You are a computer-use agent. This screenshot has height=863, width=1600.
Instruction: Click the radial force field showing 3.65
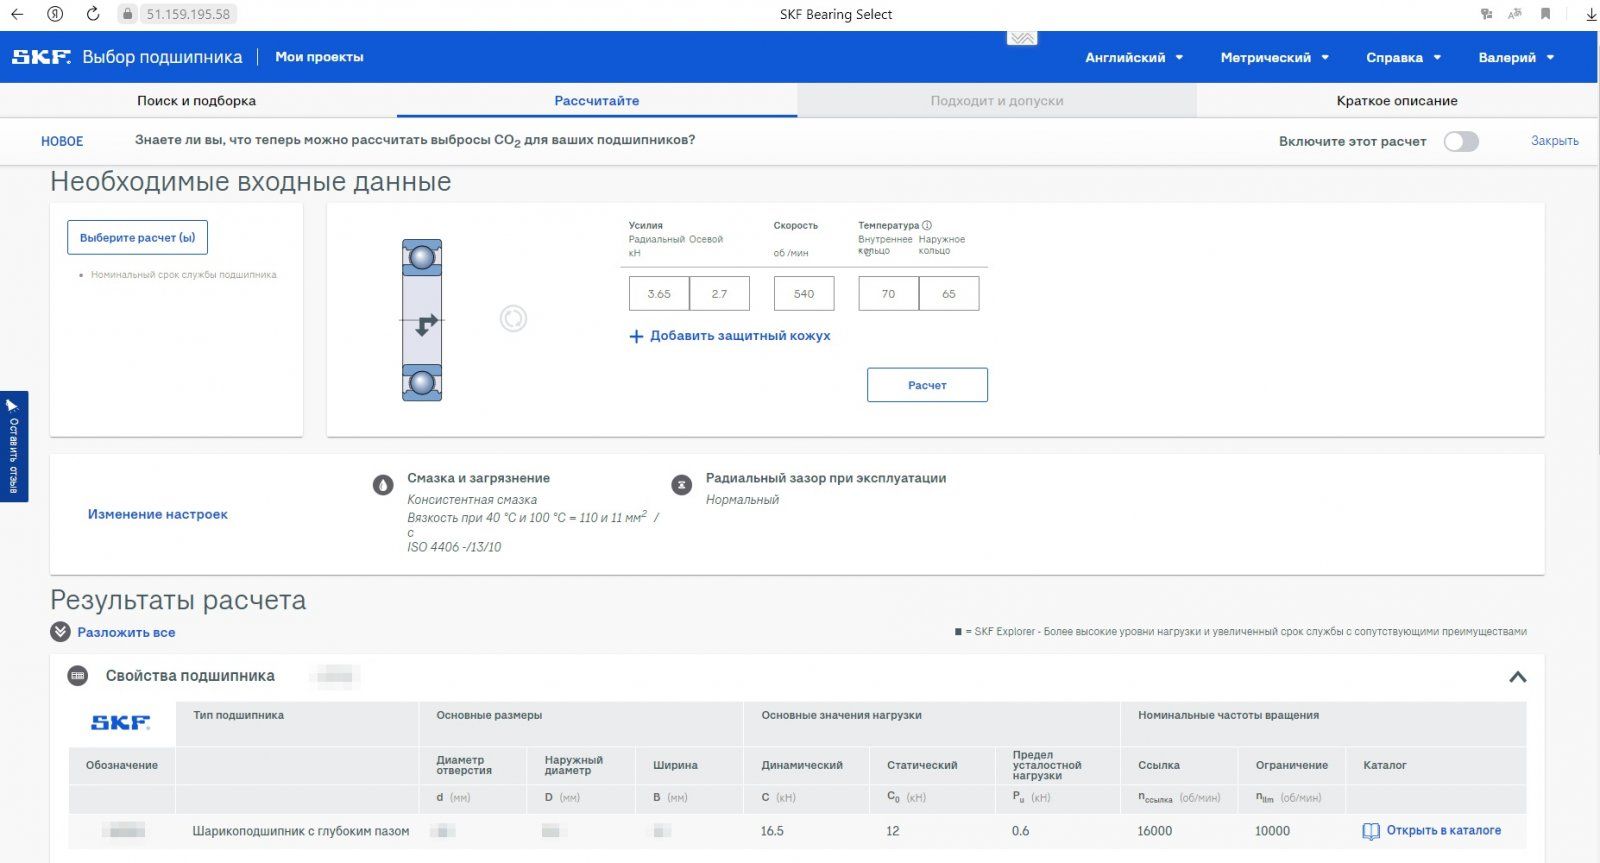click(659, 293)
